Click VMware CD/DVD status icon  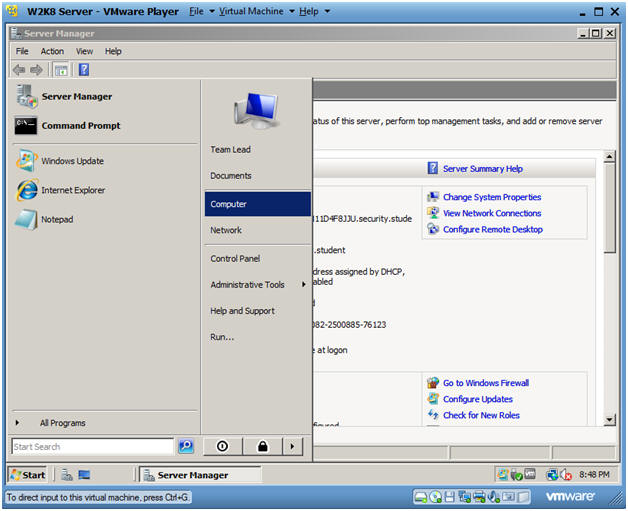coord(435,497)
